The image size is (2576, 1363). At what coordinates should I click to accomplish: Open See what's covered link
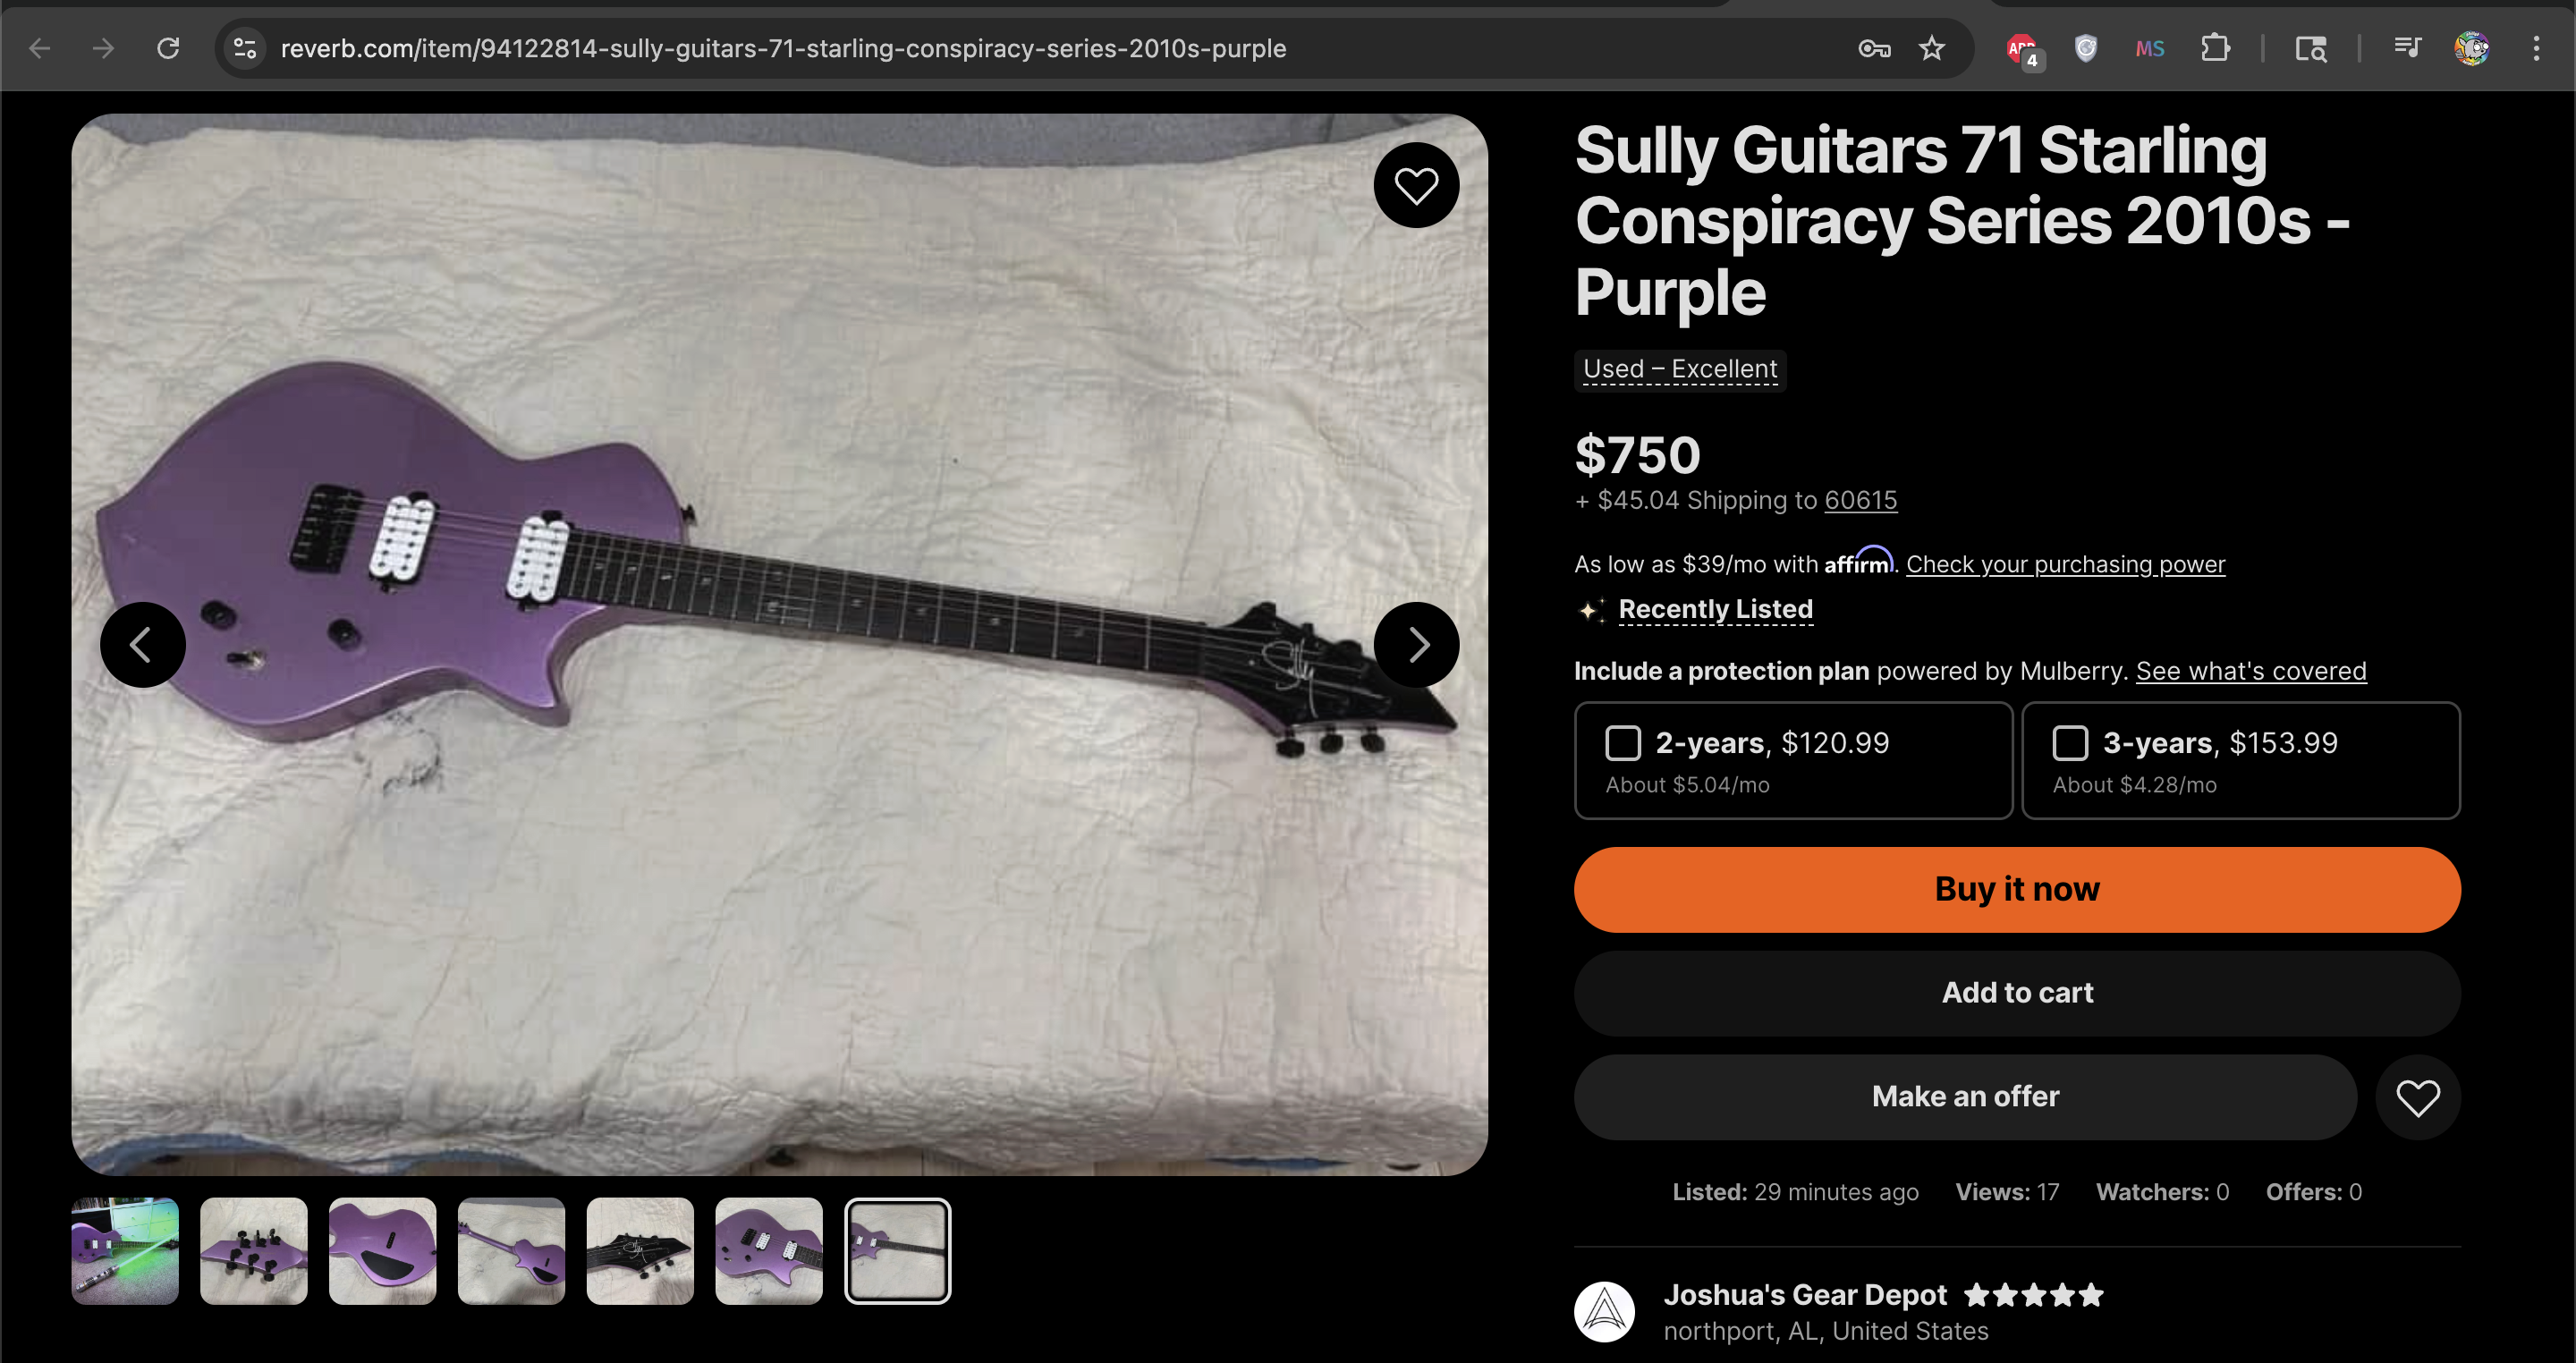point(2250,671)
